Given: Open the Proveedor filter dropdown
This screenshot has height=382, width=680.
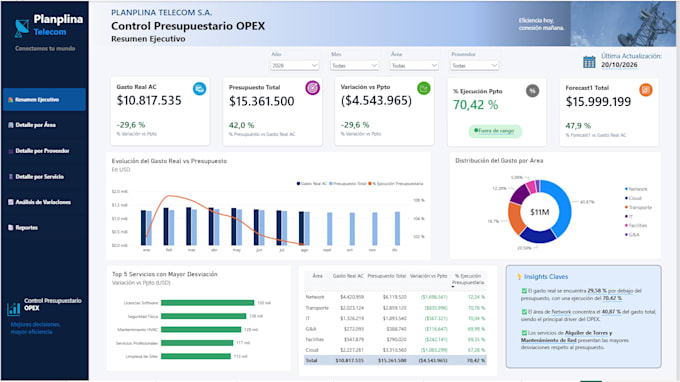Looking at the screenshot, I should [474, 65].
